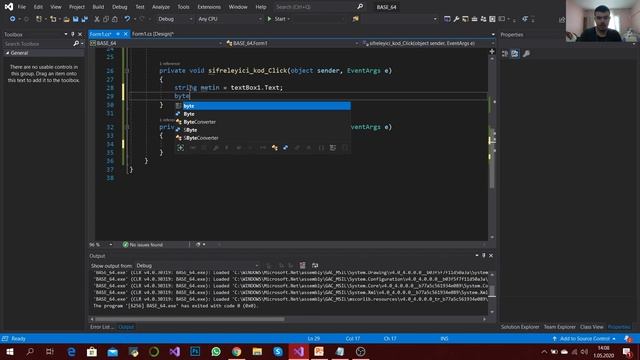The height and width of the screenshot is (360, 640).
Task: Click the New Project icon
Action: (39, 19)
